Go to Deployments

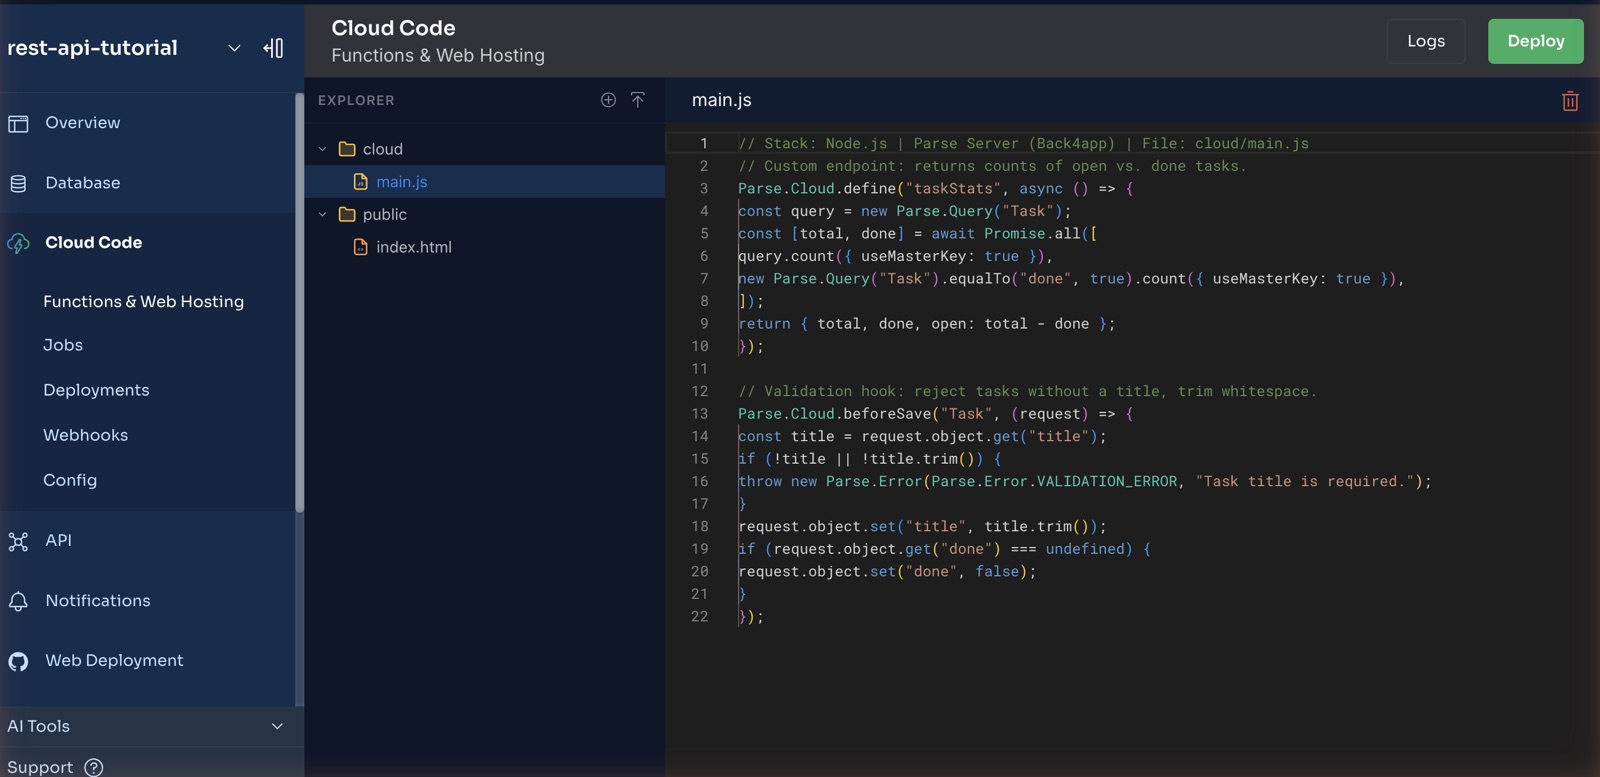(96, 390)
